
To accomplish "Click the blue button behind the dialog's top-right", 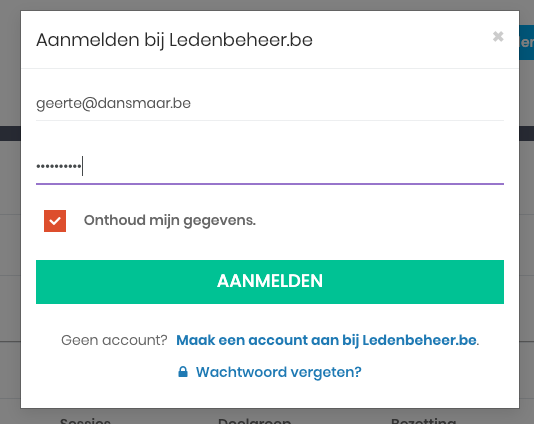I will [x=527, y=42].
